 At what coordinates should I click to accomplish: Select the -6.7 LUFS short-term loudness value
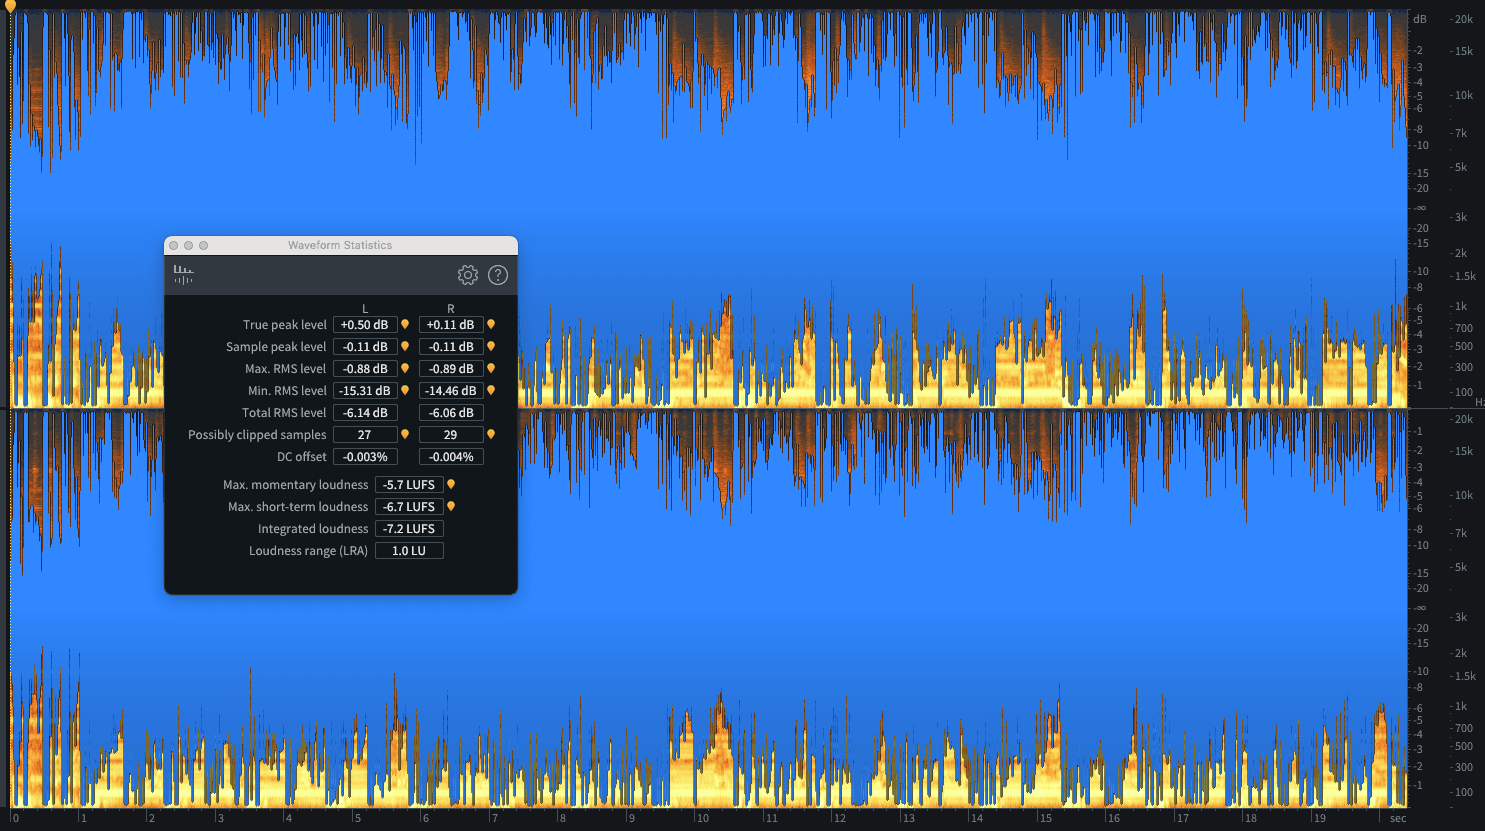click(x=409, y=507)
